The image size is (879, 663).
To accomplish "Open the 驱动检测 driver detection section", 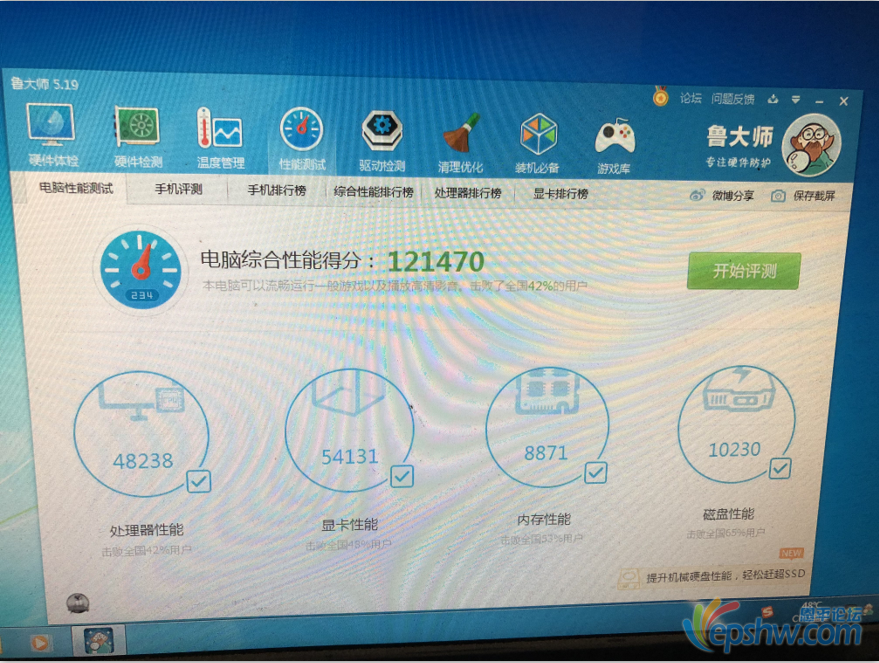I will [382, 141].
